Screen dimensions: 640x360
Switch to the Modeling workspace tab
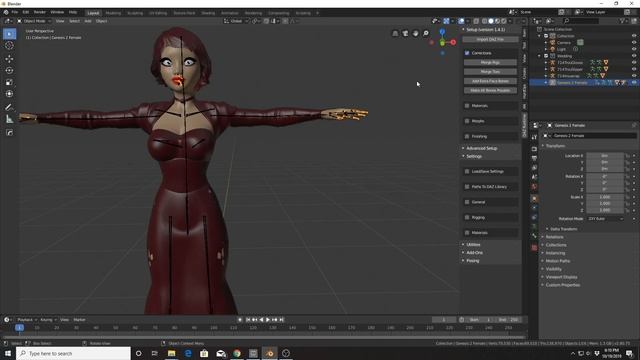click(113, 13)
